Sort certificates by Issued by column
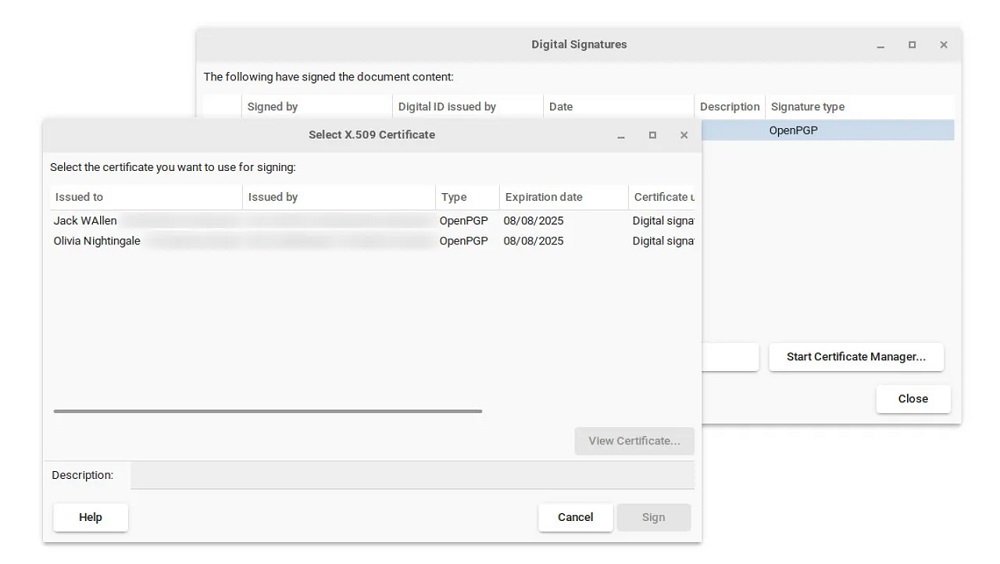Image resolution: width=1000 pixels, height=564 pixels. [338, 197]
